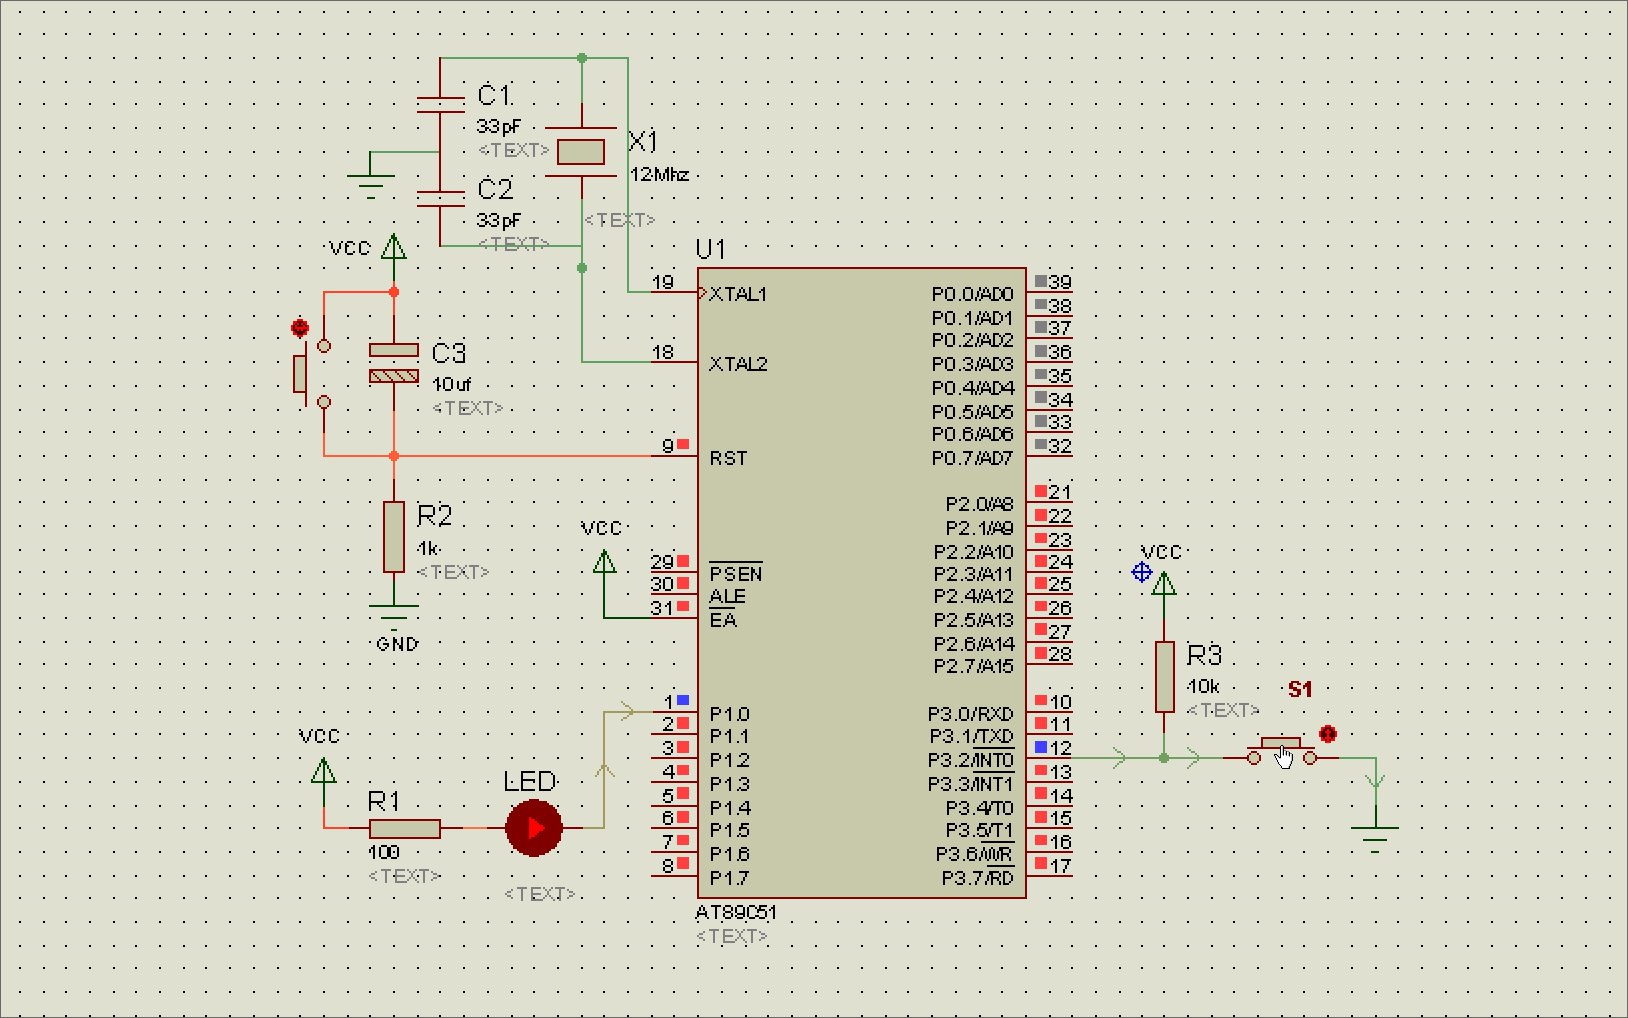Screen dimensions: 1628x1018
Task: Click the blue origin marker near R3's VCC label
Action: 1142,572
